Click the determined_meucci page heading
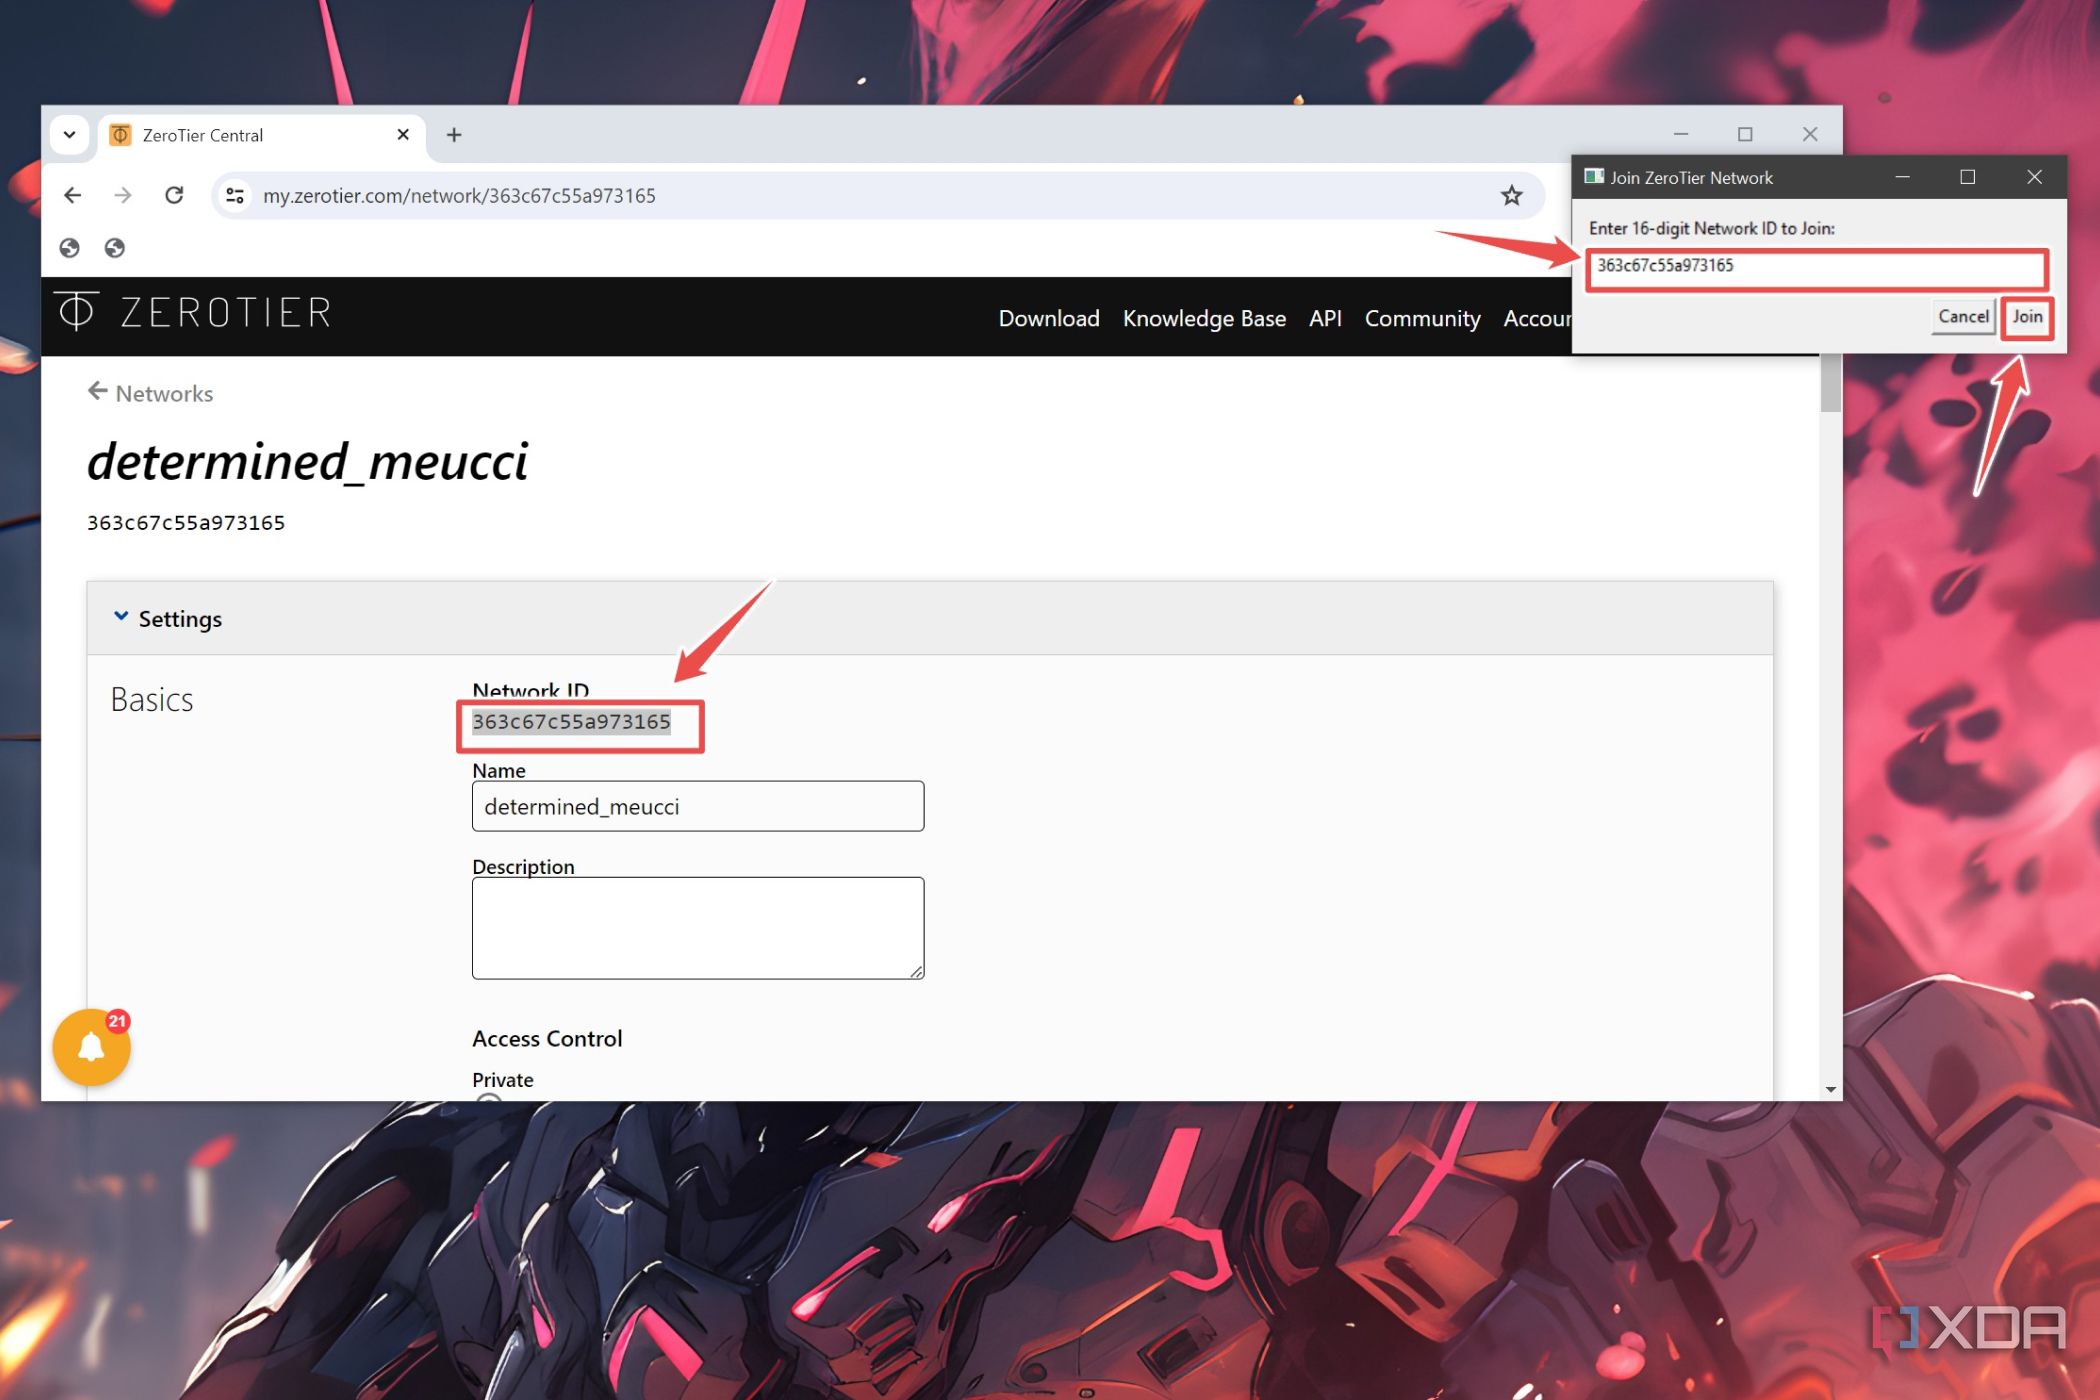 click(x=308, y=461)
